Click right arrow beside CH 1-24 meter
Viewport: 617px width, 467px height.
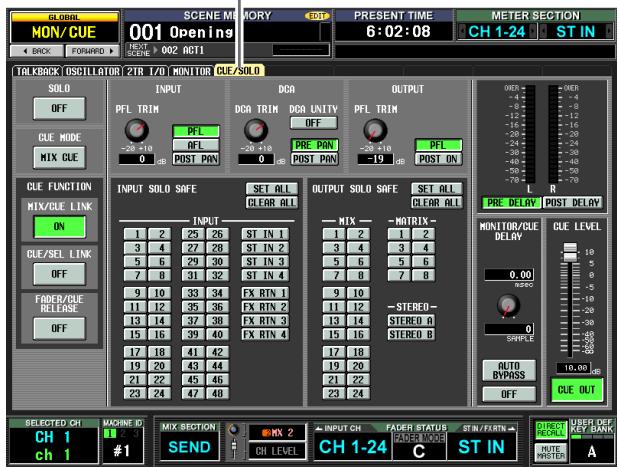(x=533, y=31)
